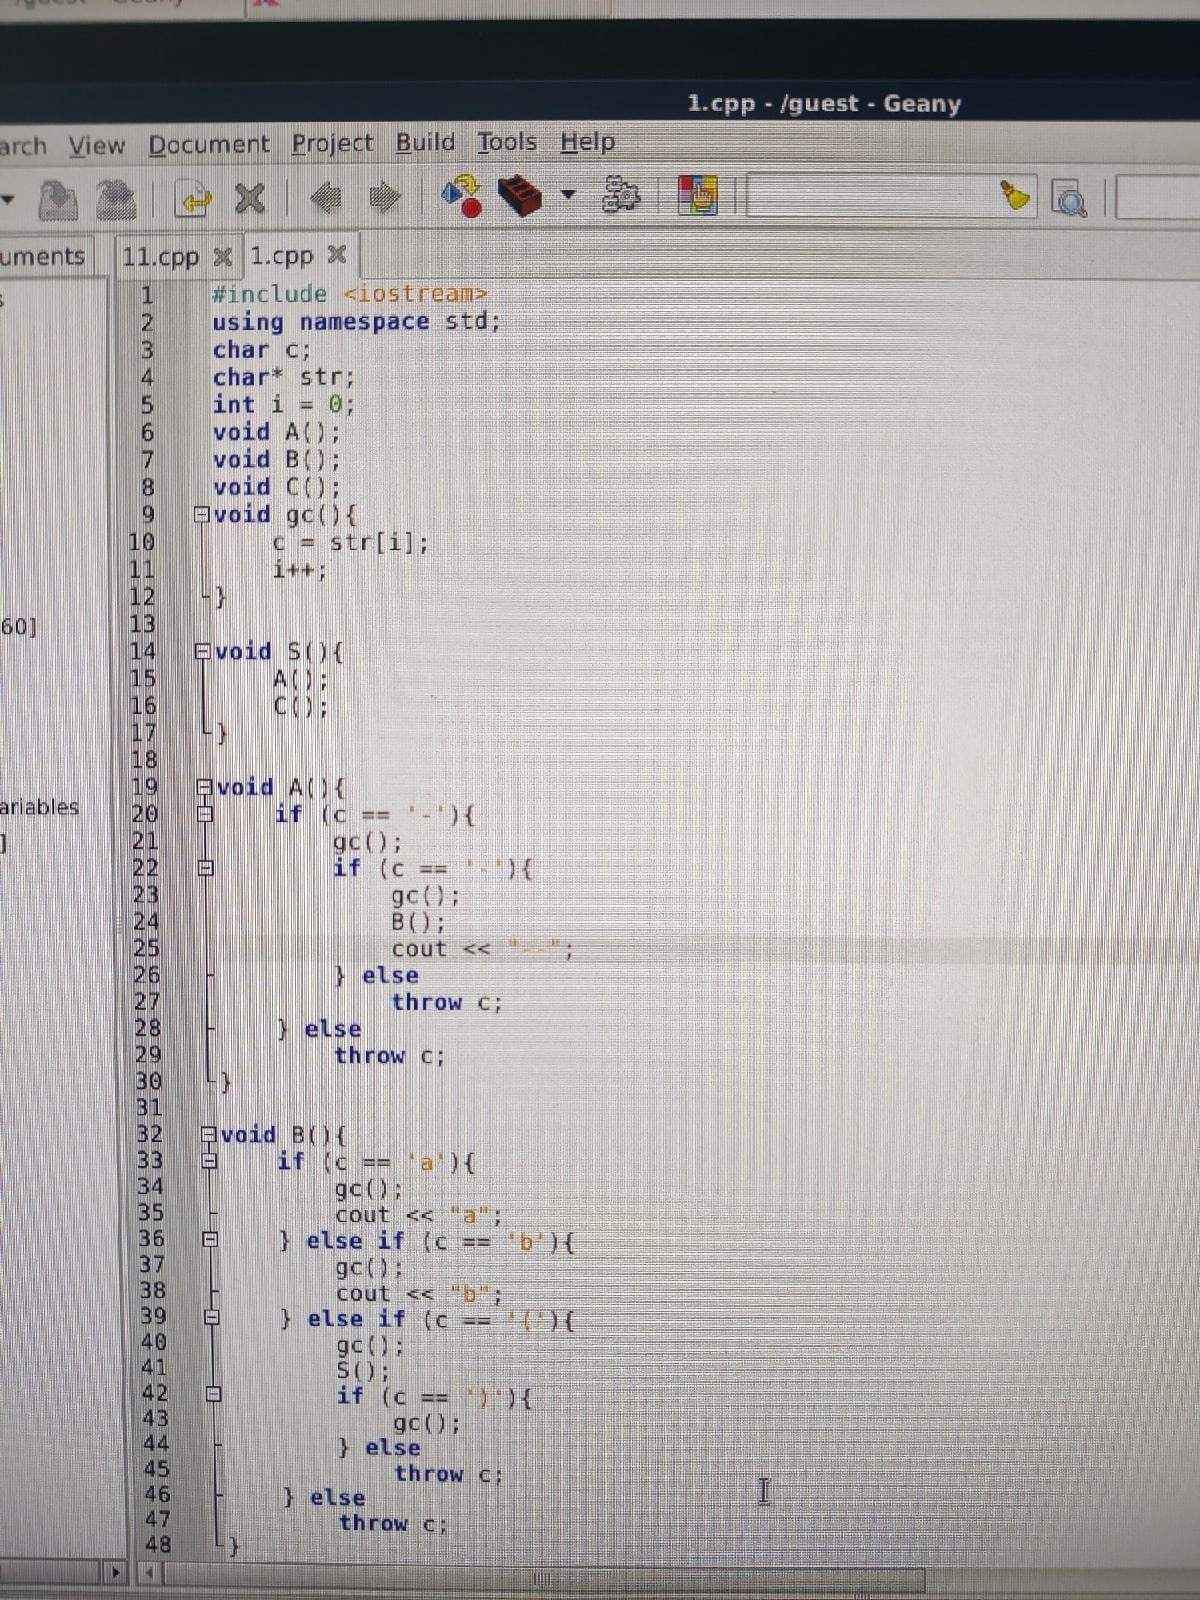Collapse the else if 'b' fold on line 36

[211, 1240]
